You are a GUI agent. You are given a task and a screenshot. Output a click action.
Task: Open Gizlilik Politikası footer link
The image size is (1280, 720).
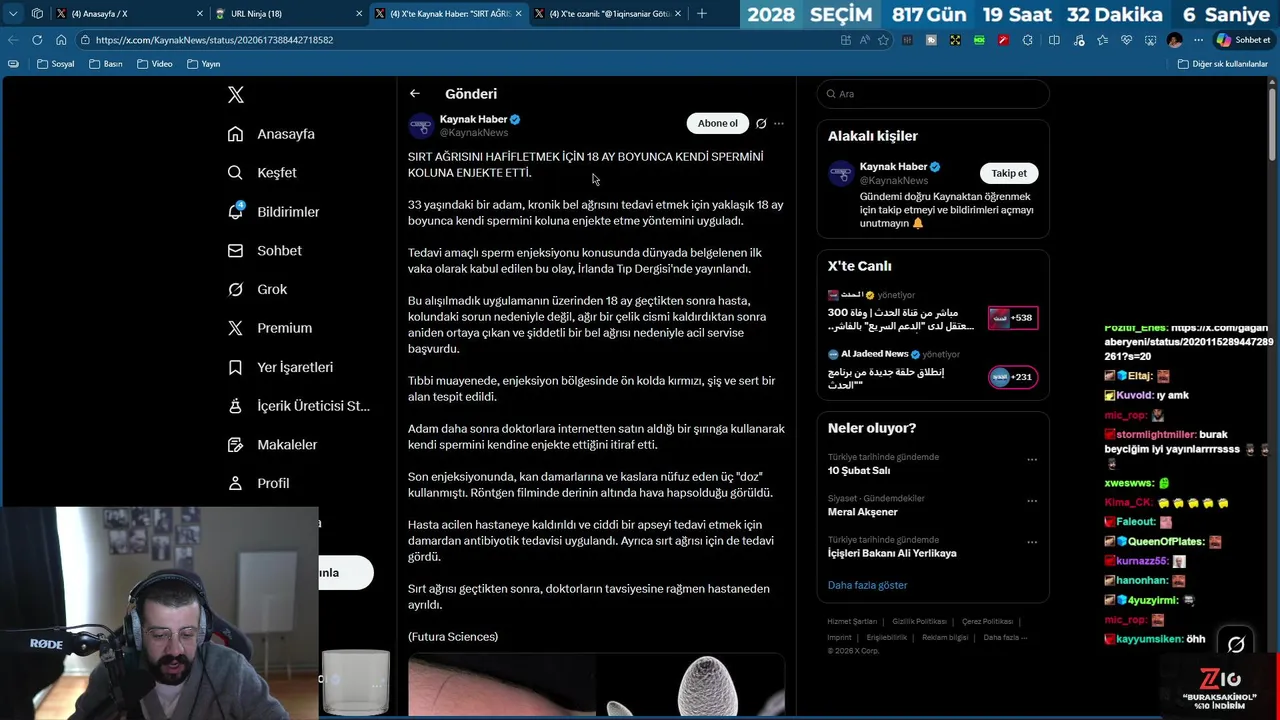pyautogui.click(x=919, y=622)
